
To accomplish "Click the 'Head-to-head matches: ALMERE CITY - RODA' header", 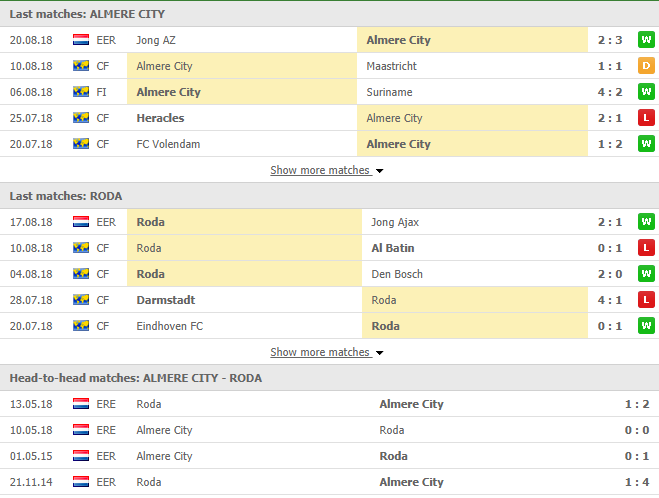I will tap(136, 378).
